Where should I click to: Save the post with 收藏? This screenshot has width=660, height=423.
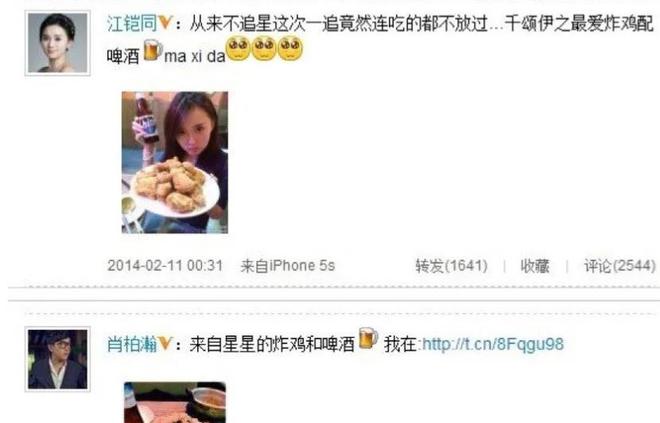535,266
